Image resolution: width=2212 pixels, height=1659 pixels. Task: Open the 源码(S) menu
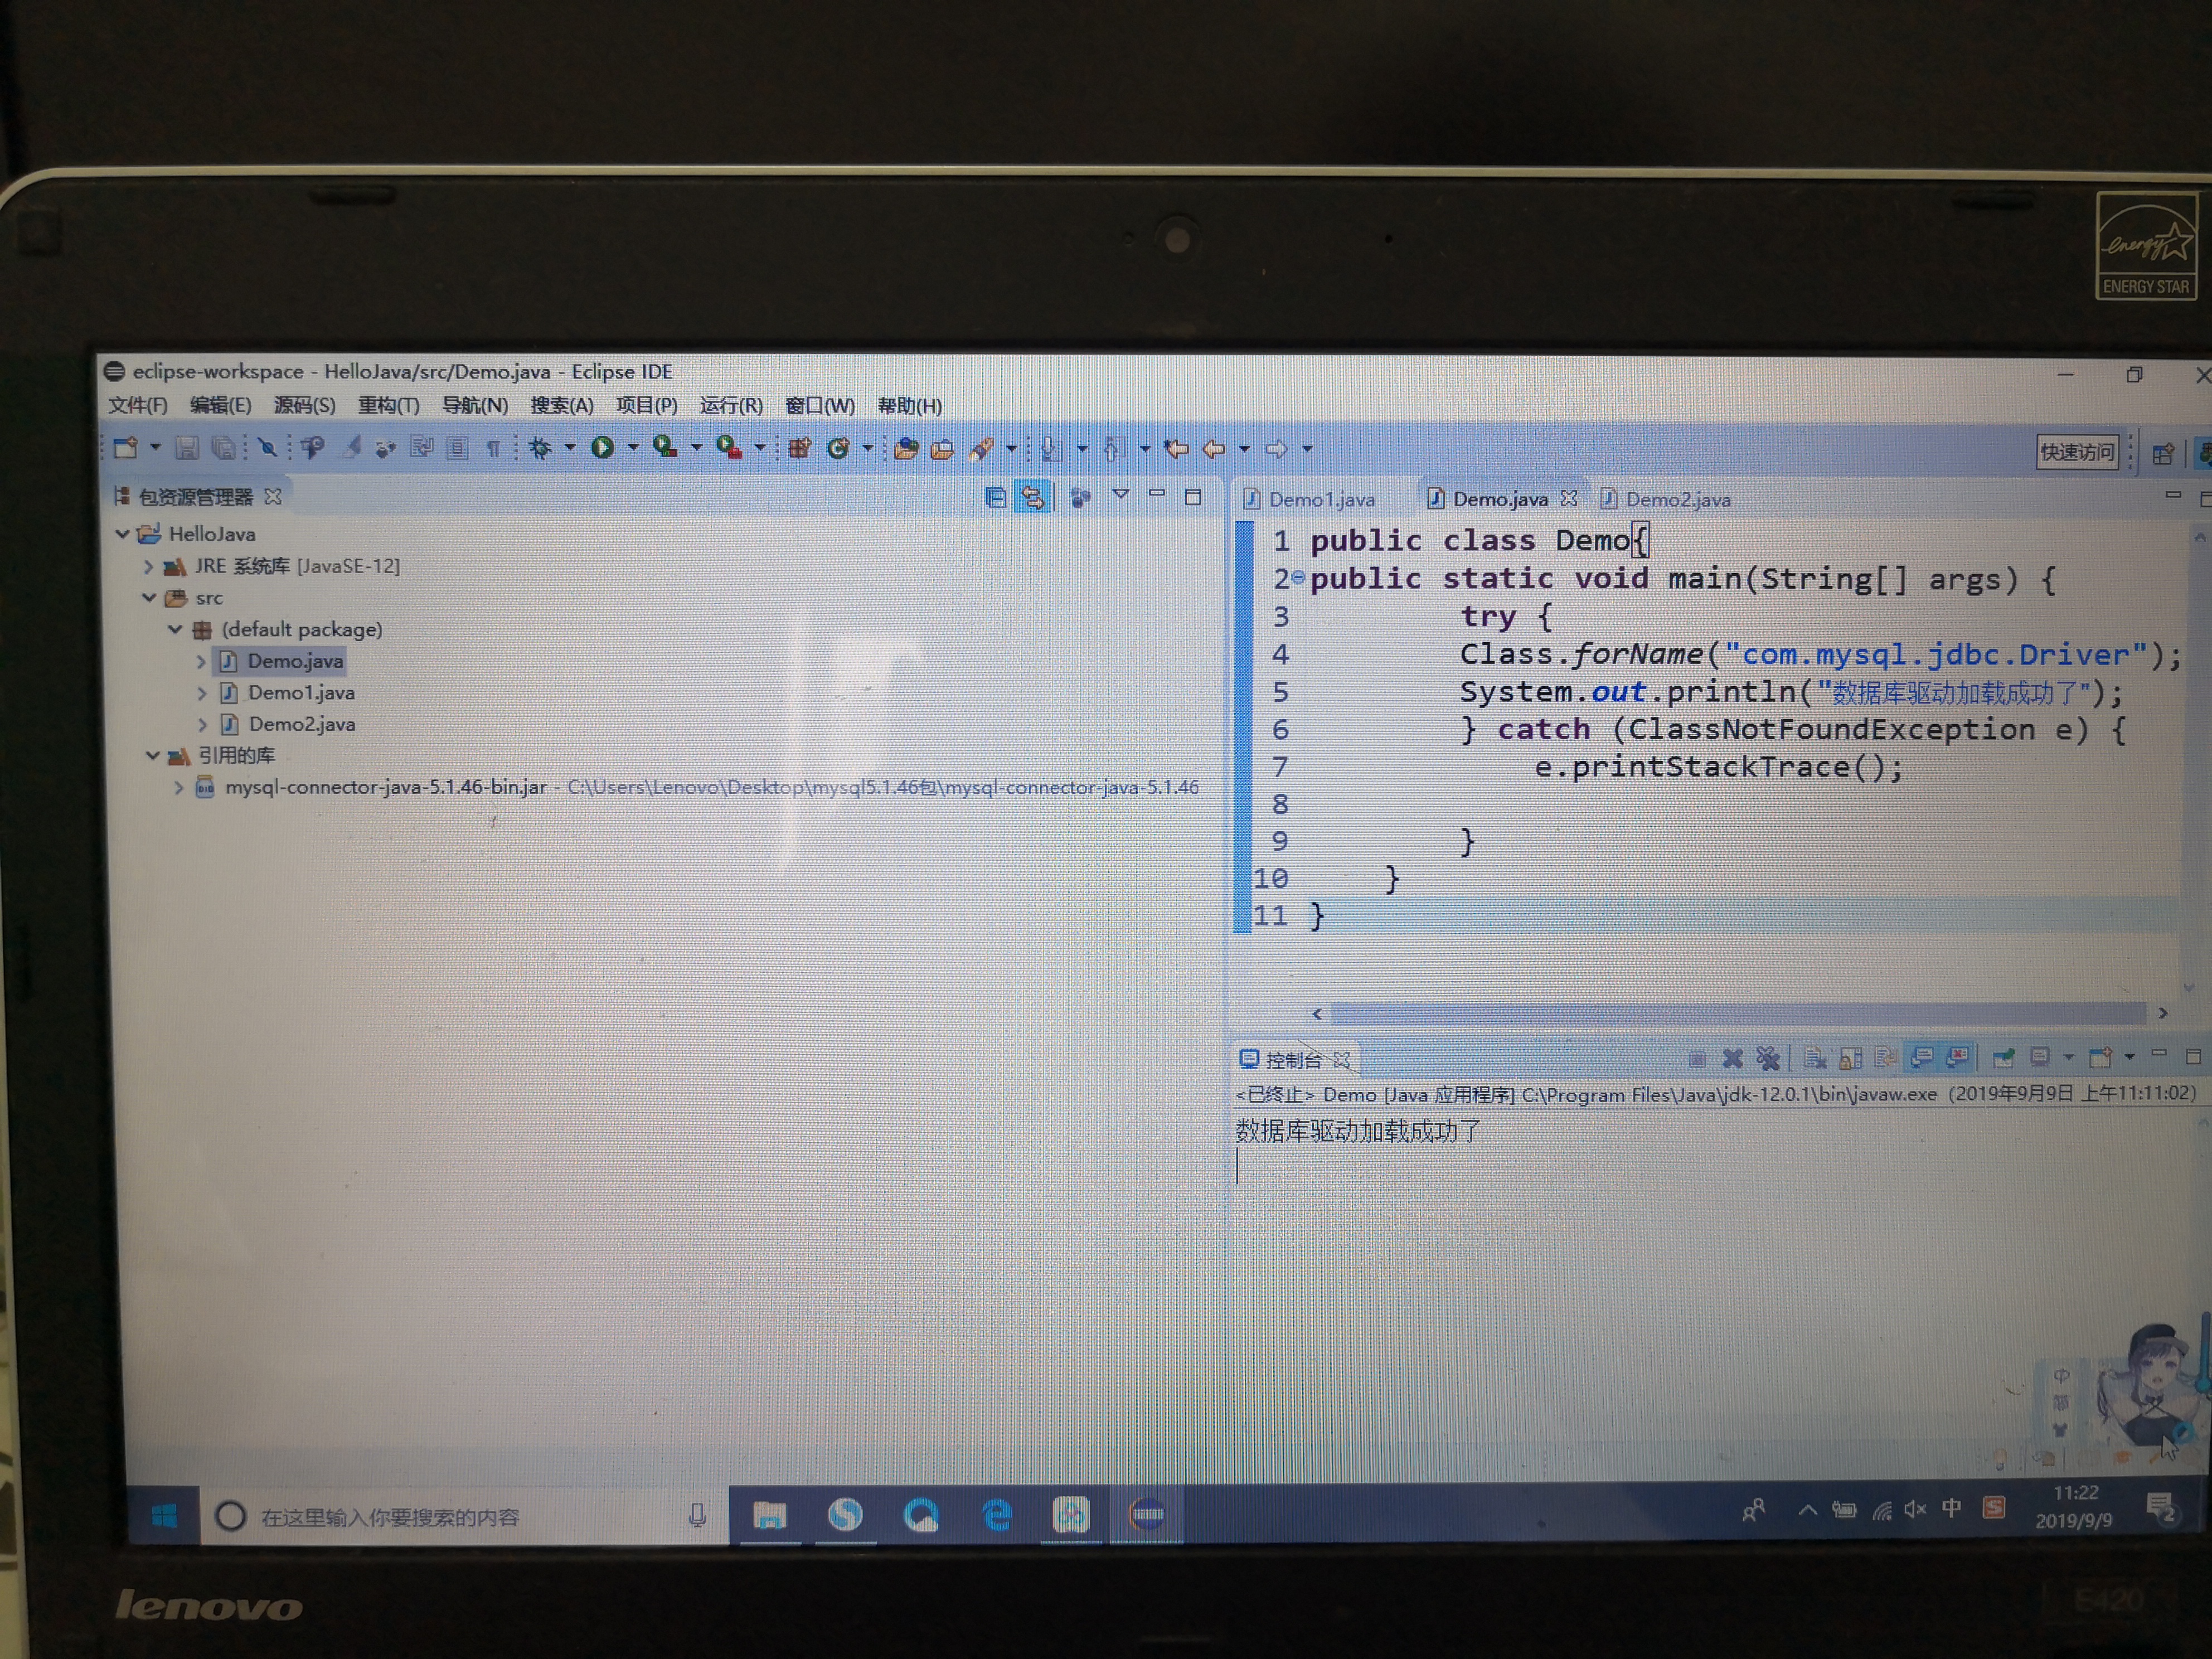click(x=304, y=405)
